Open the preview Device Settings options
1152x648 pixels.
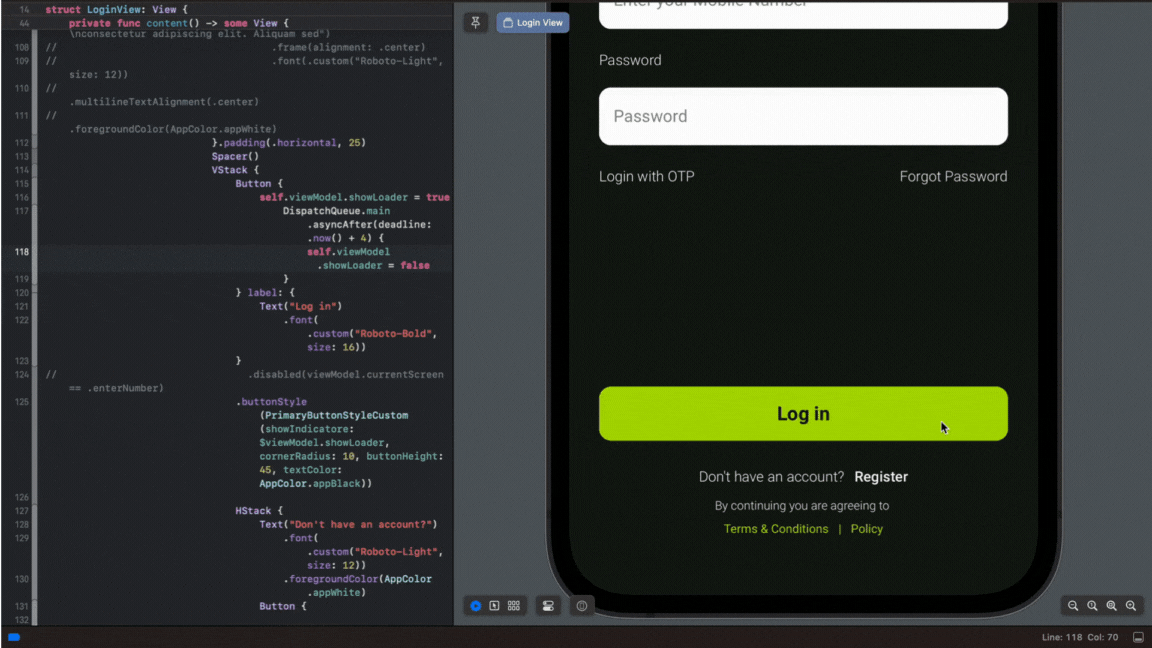548,605
